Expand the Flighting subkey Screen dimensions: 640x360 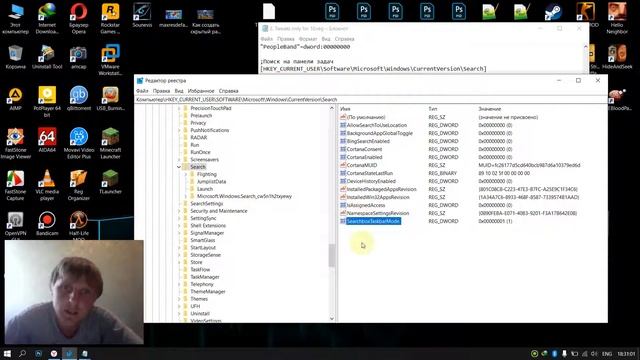coord(186,174)
